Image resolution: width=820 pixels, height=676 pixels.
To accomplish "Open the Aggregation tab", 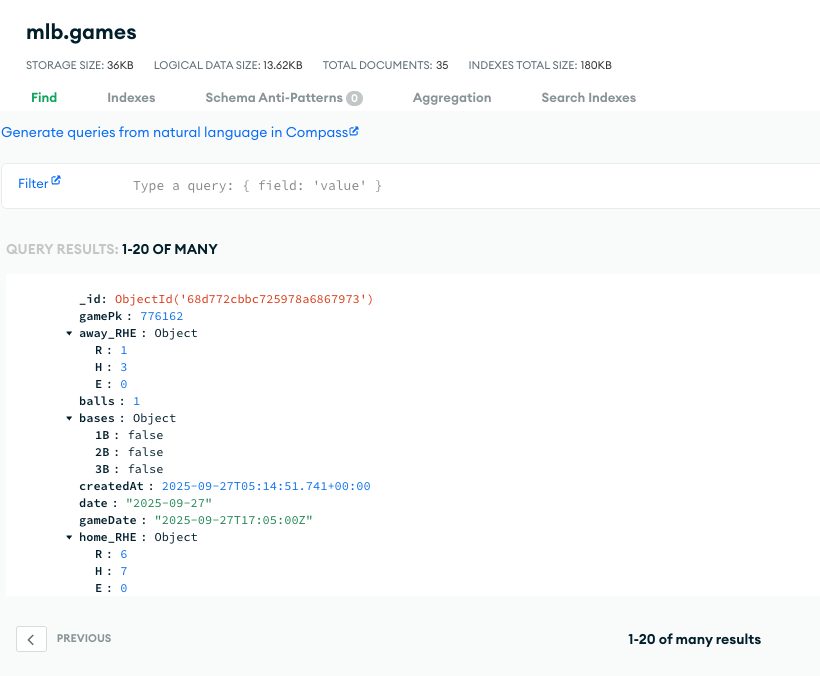I will coord(452,98).
